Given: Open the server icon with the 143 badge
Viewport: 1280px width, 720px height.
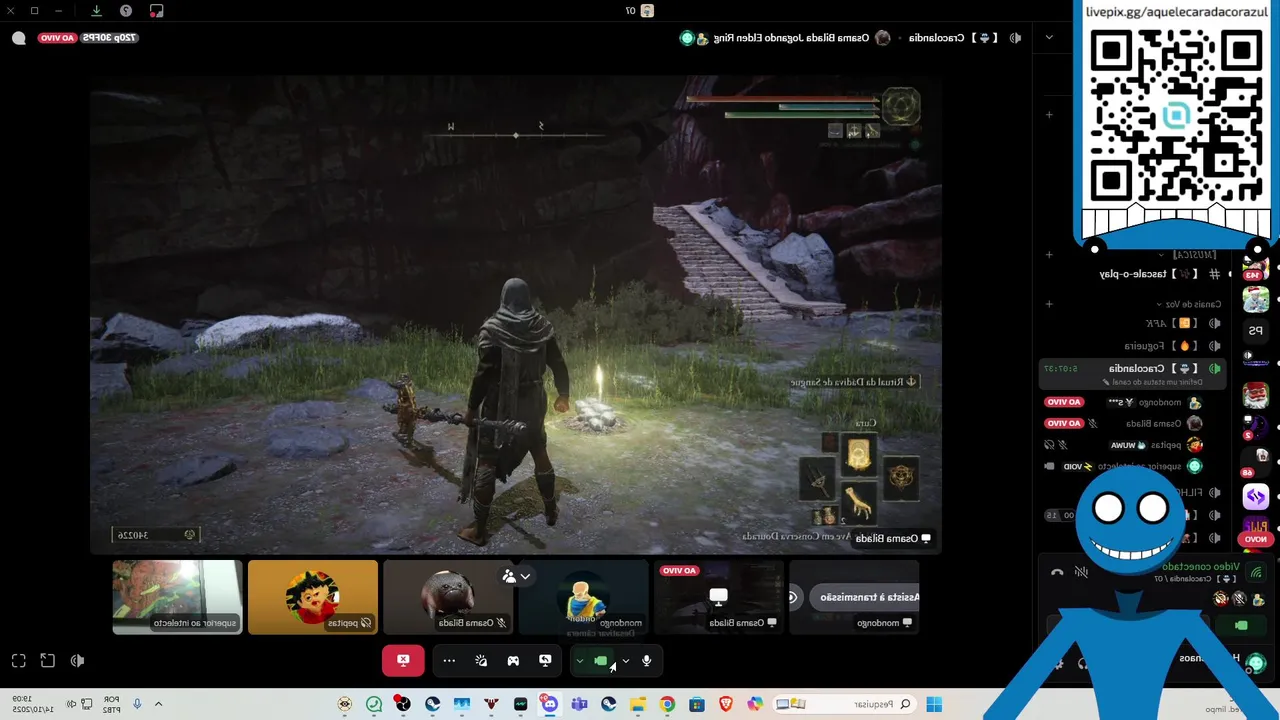Looking at the screenshot, I should [1256, 268].
